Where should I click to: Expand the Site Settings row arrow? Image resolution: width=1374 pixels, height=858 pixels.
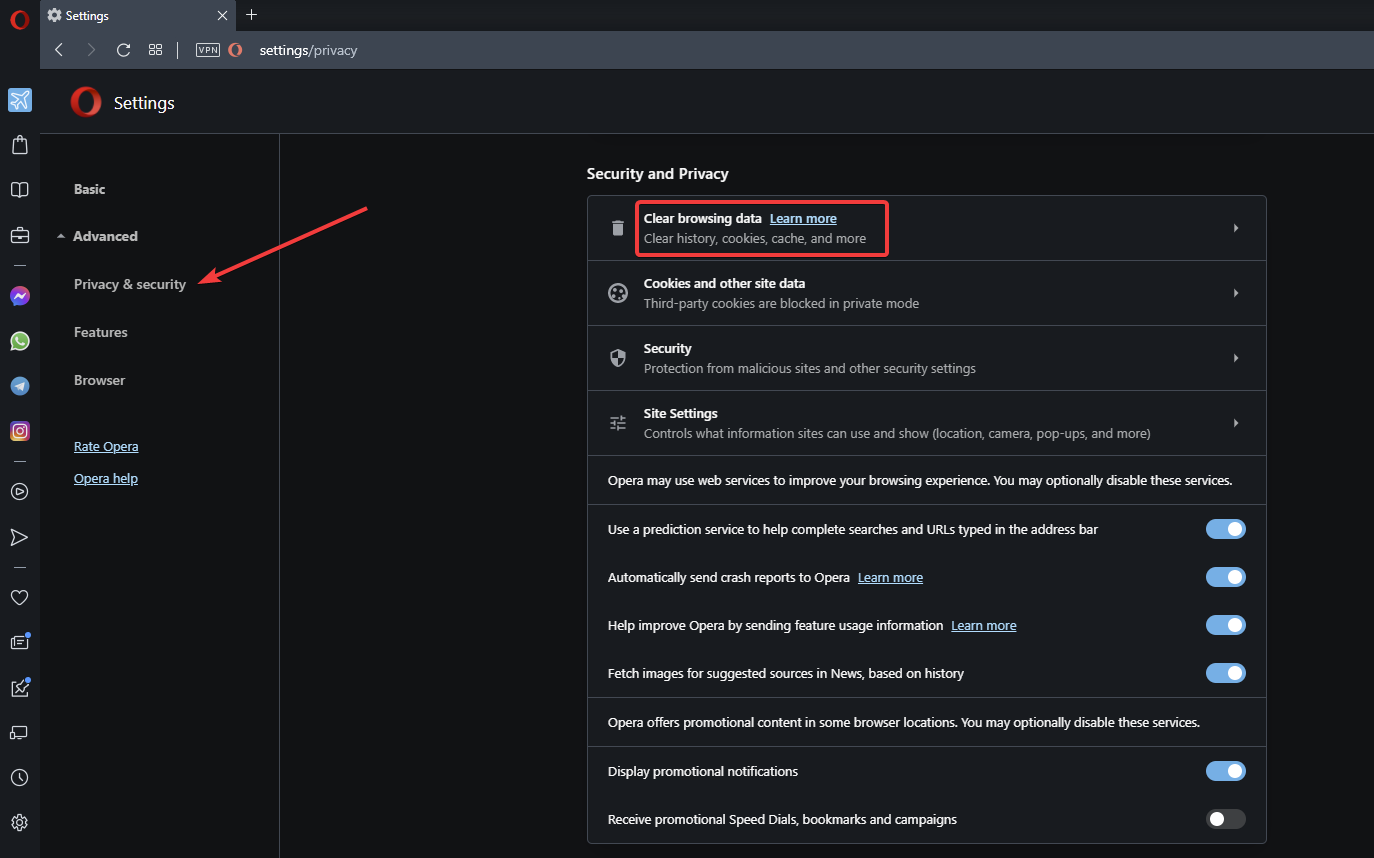[1236, 423]
